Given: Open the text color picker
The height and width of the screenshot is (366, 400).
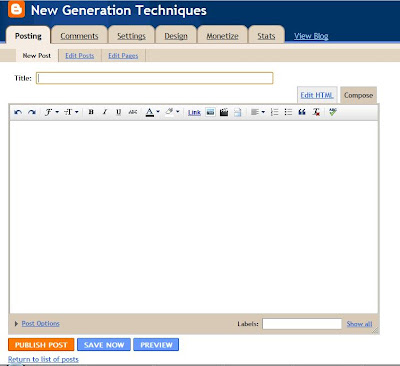Looking at the screenshot, I should point(152,112).
